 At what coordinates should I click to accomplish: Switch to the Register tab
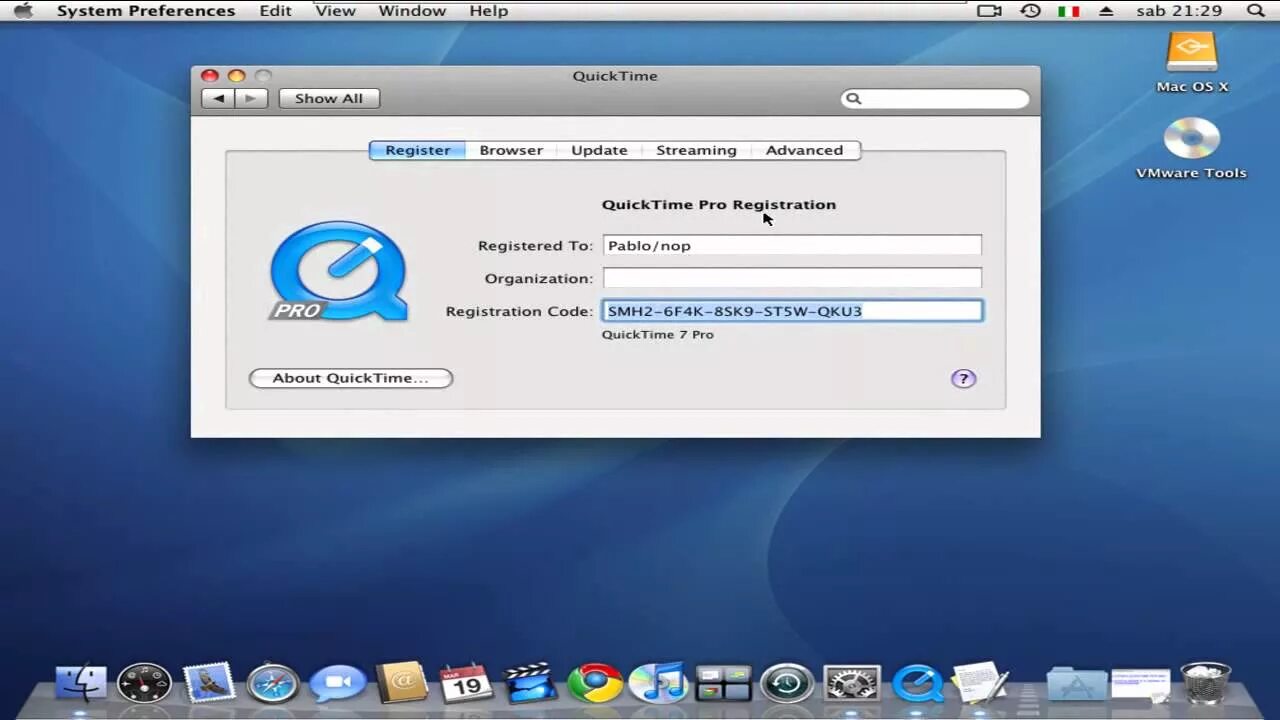417,150
